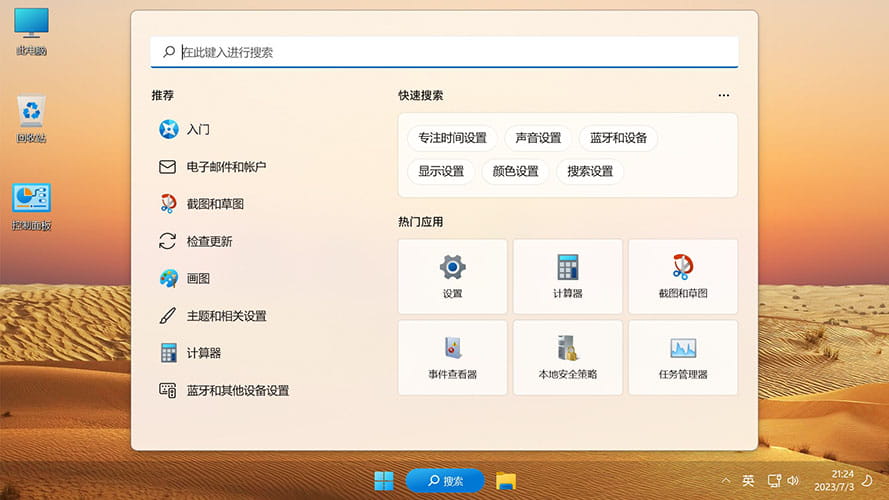This screenshot has width=889, height=500.
Task: Open 设置 app tile in 热门应用
Action: (x=452, y=276)
